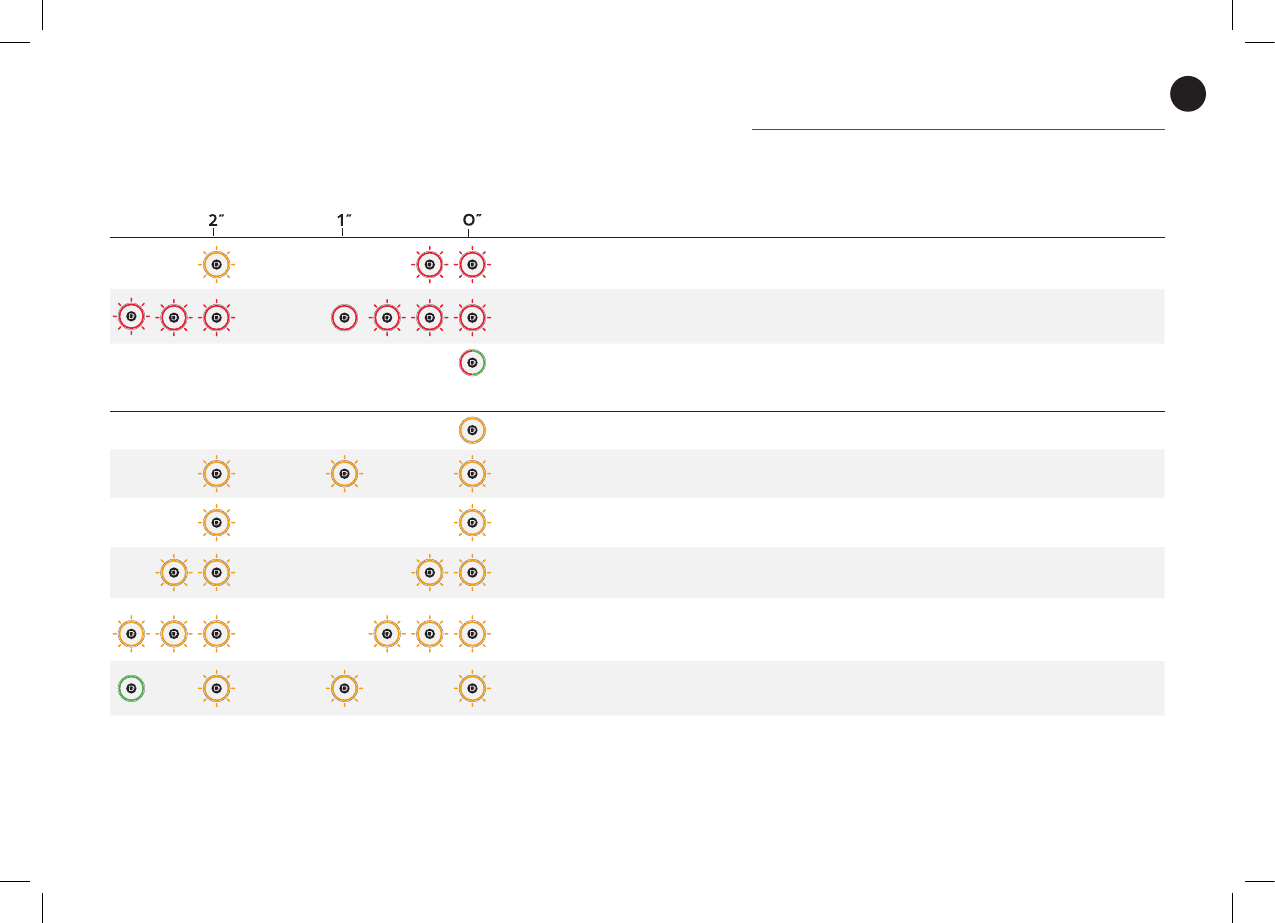Click the lone solid orange indicator ring
Image resolution: width=1275 pixels, height=923 pixels.
pyautogui.click(x=472, y=431)
